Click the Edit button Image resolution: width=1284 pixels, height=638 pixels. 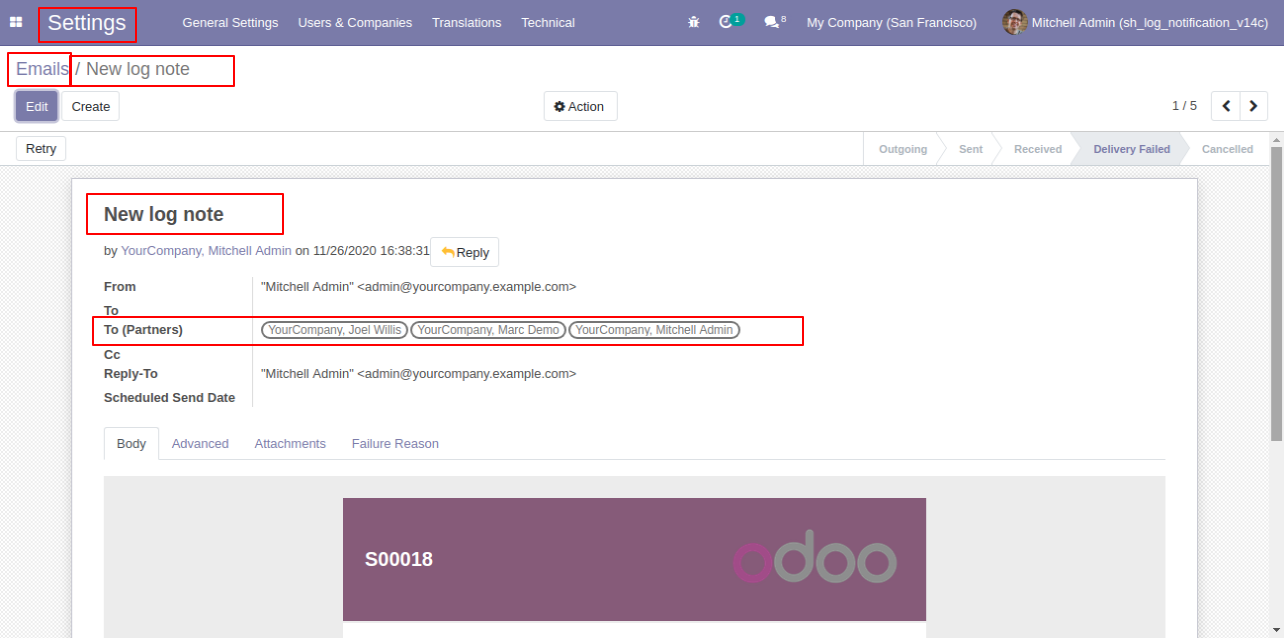37,106
